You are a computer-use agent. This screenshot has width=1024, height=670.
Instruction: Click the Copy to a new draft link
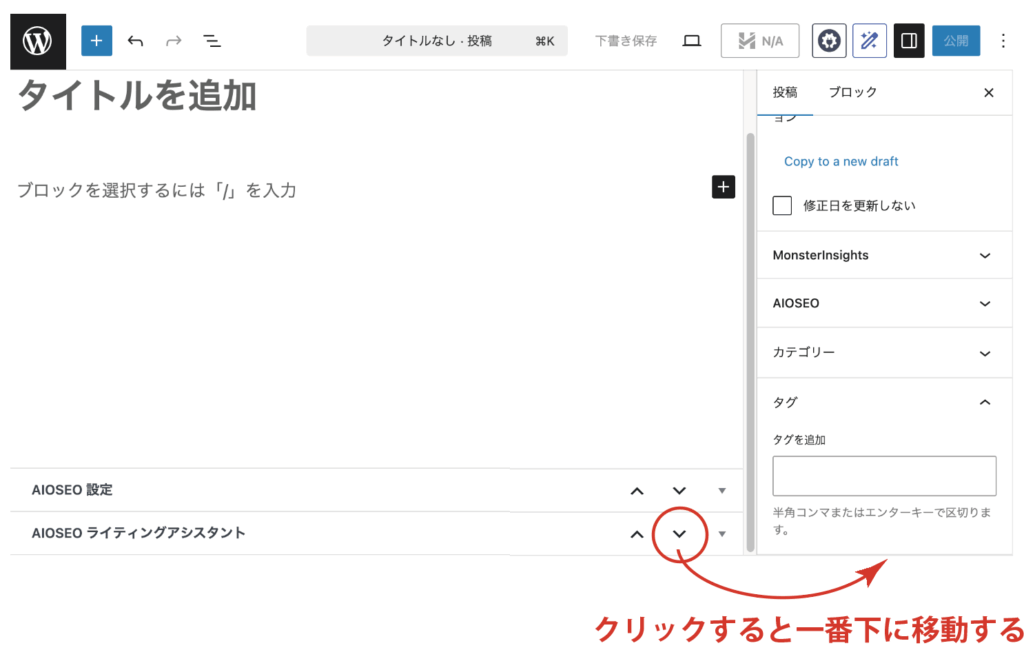coord(841,161)
